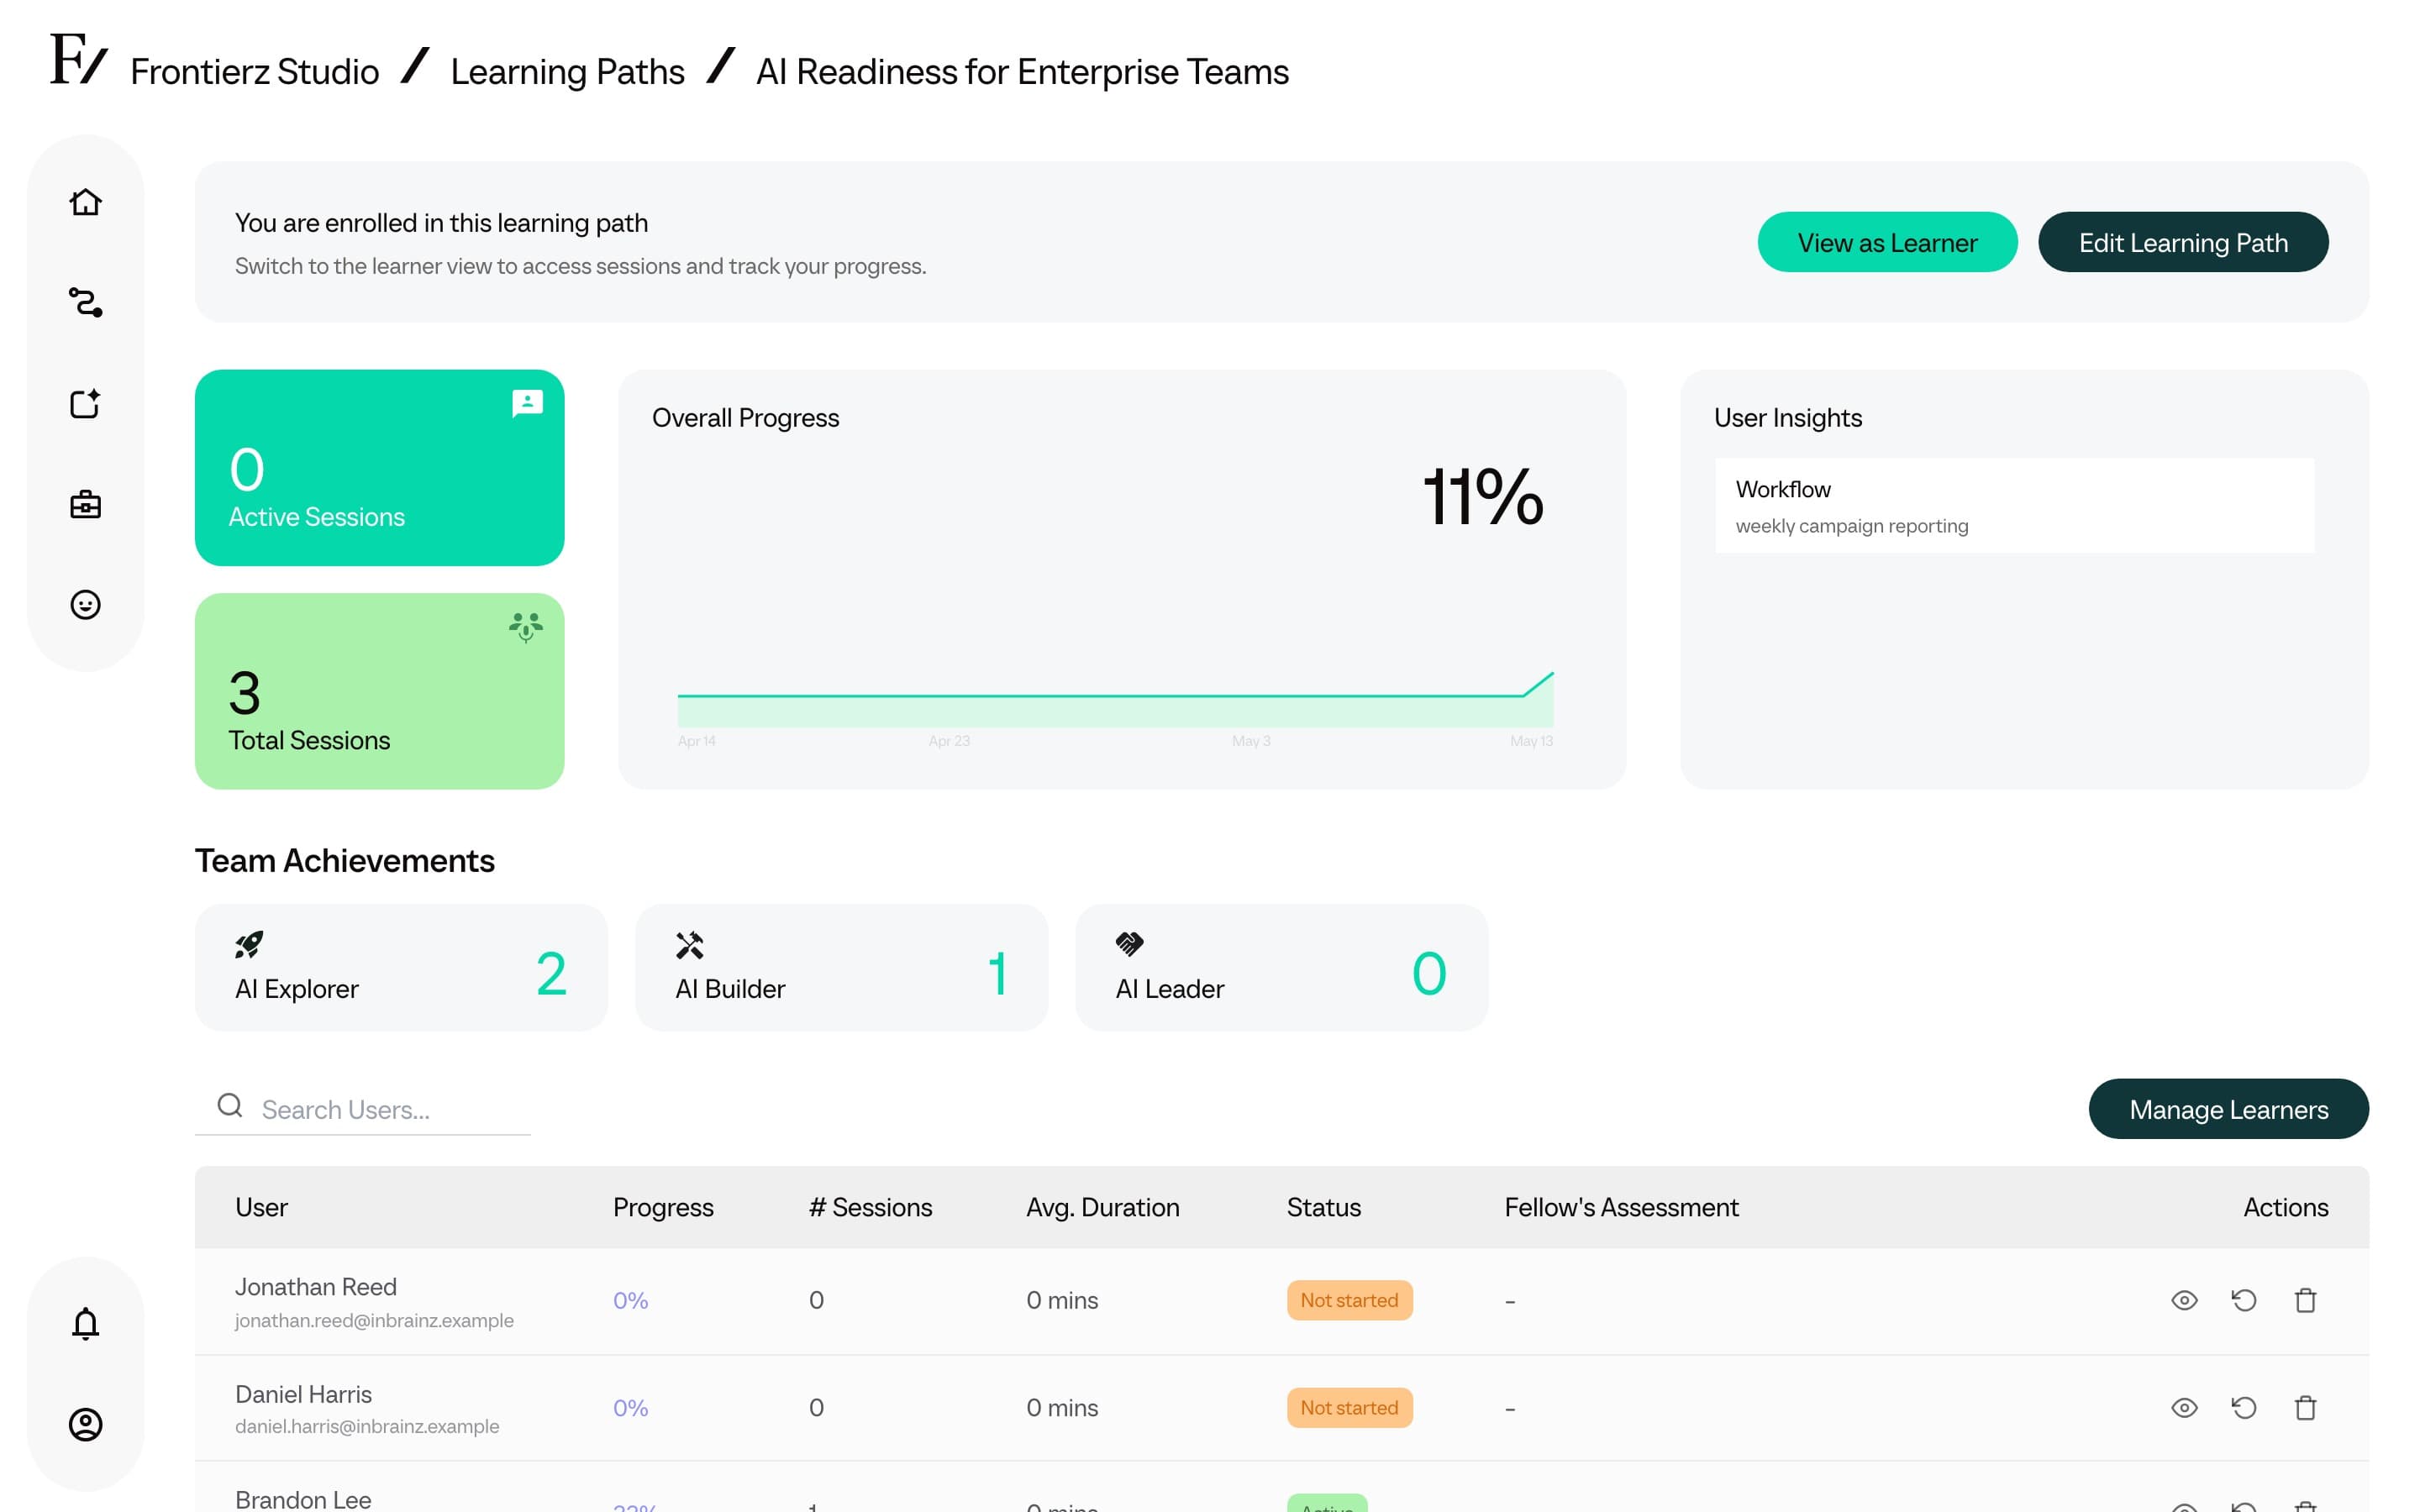Click Jonathan Reed's Not started badge

[1349, 1300]
